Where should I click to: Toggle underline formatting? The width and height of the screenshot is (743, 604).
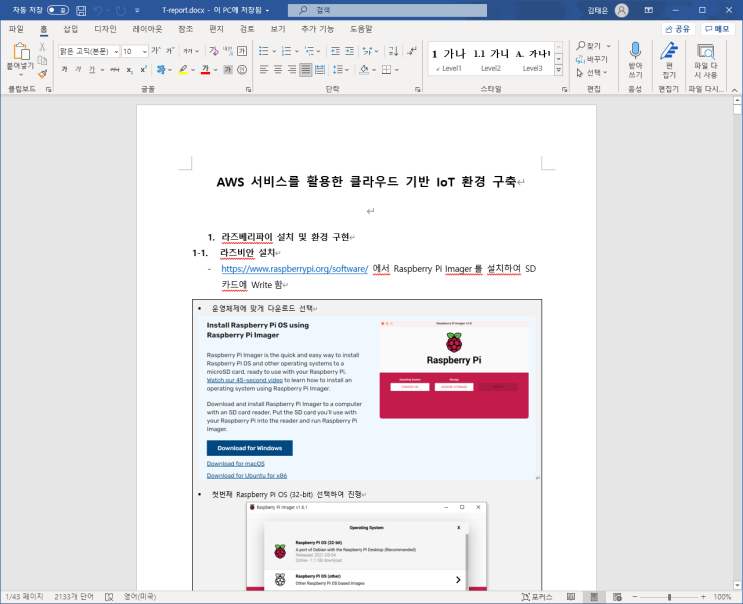tap(92, 70)
